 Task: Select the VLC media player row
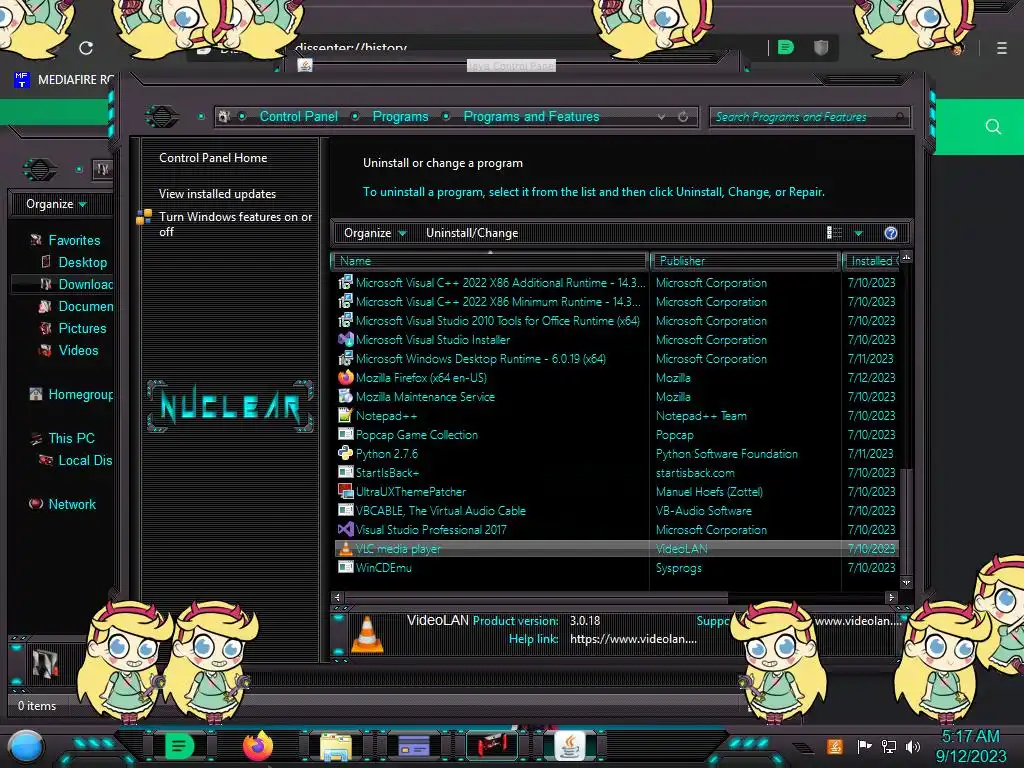(616, 549)
